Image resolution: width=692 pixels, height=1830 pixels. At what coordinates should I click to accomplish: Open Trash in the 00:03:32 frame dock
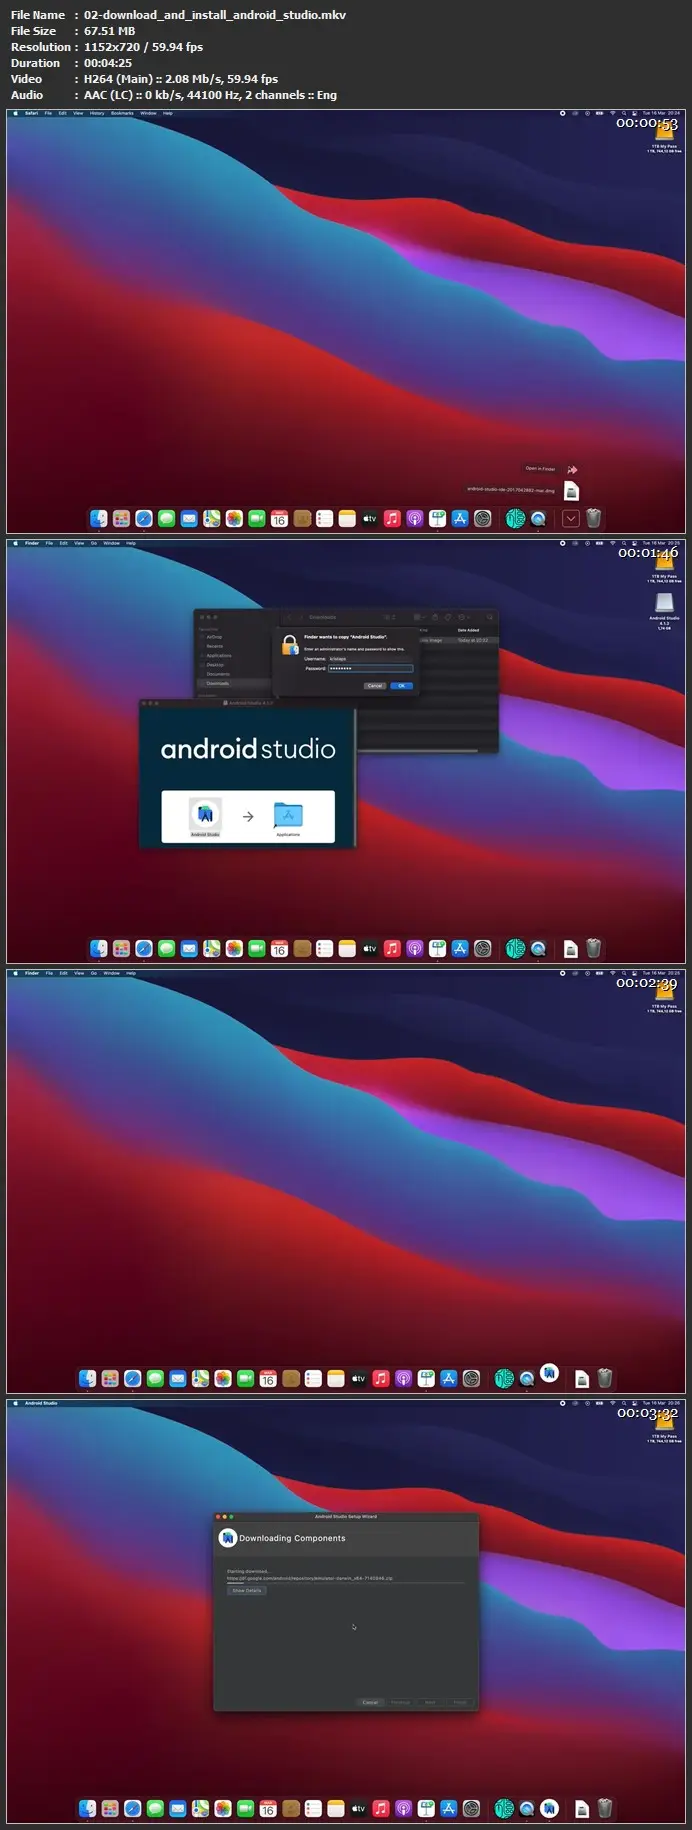coord(604,1808)
